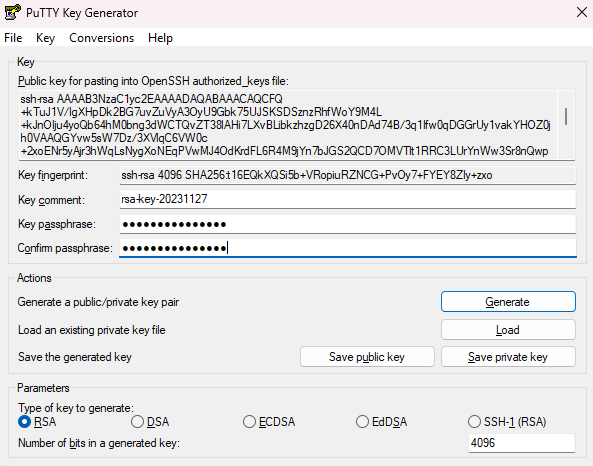The width and height of the screenshot is (593, 466).
Task: Click the Key passphrase field
Action: point(348,224)
